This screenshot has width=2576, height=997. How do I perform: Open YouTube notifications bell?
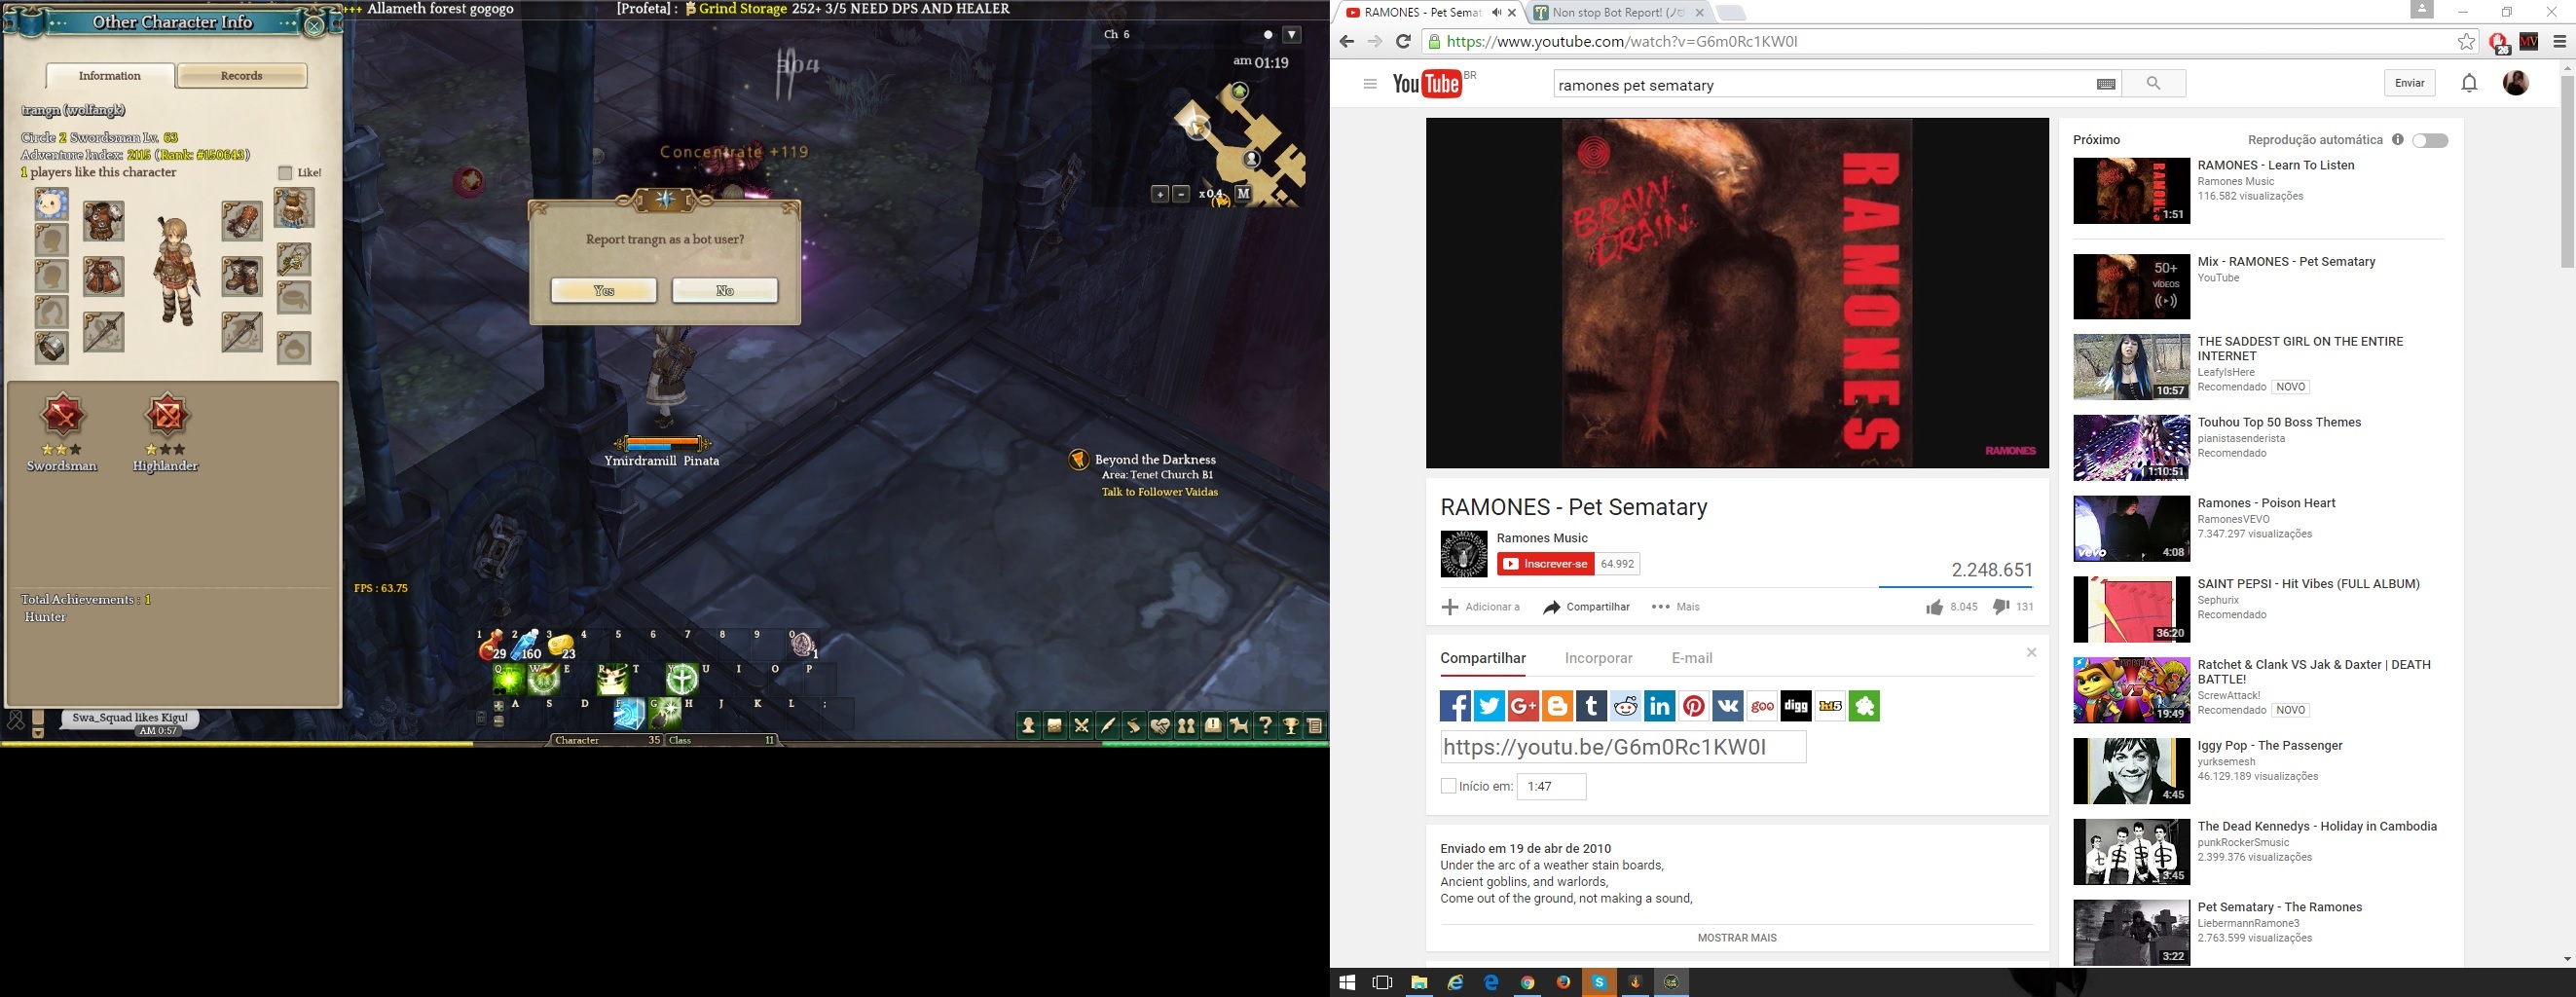tap(2468, 83)
